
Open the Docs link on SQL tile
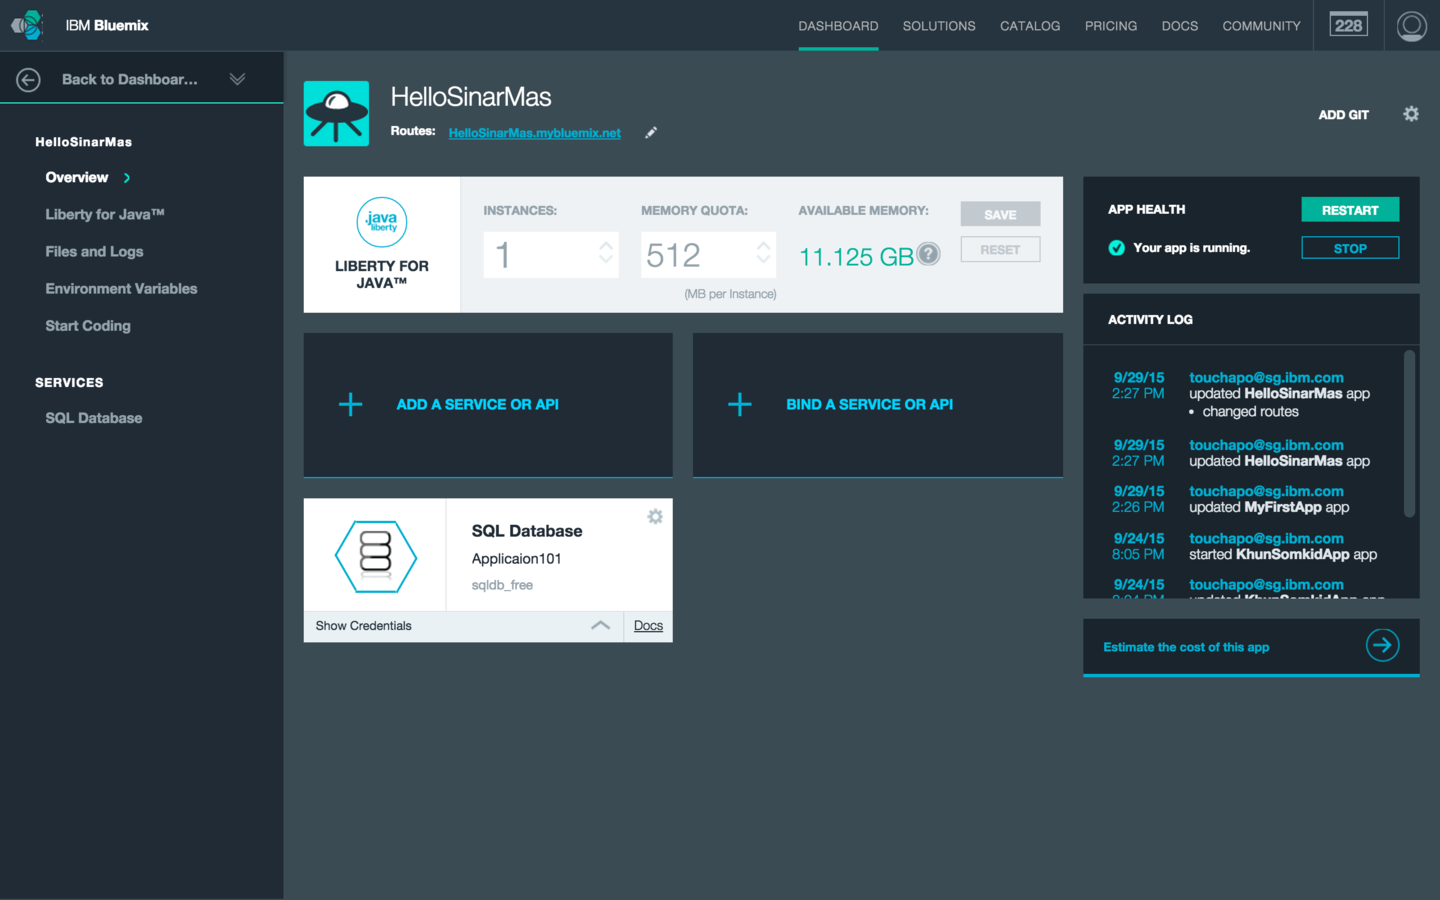(x=648, y=626)
